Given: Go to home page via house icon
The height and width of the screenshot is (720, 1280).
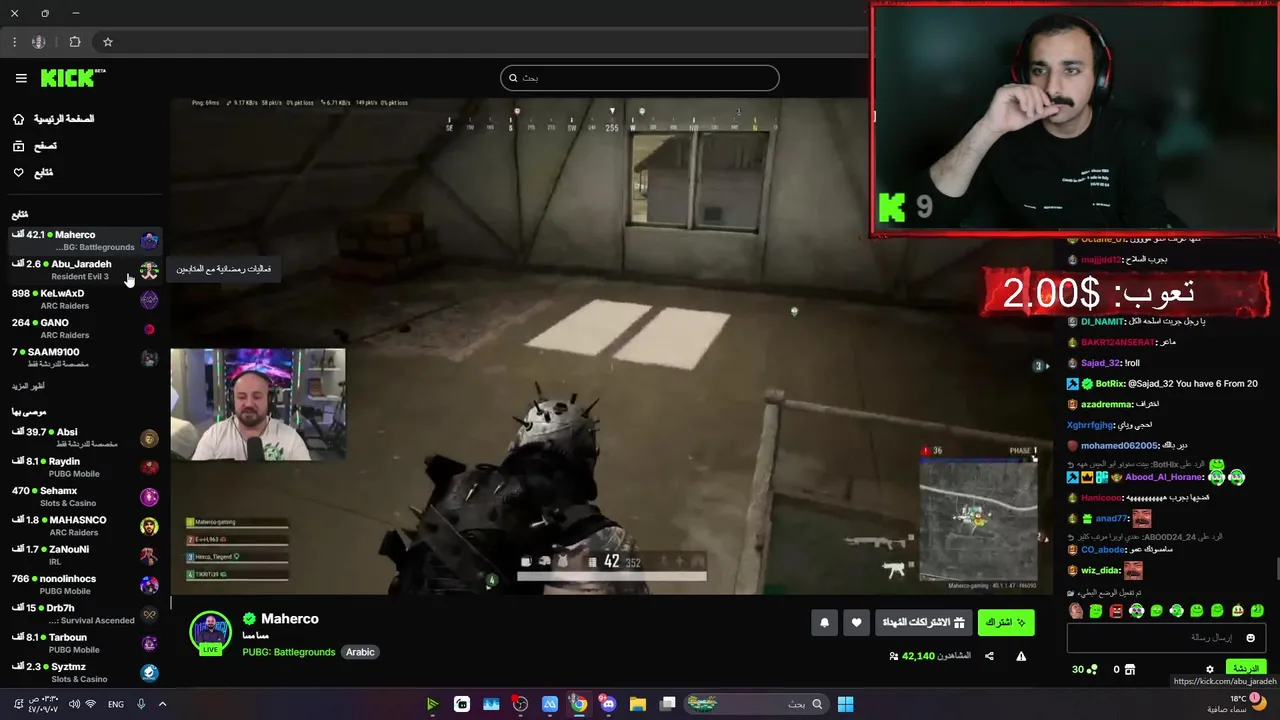Looking at the screenshot, I should (x=18, y=119).
